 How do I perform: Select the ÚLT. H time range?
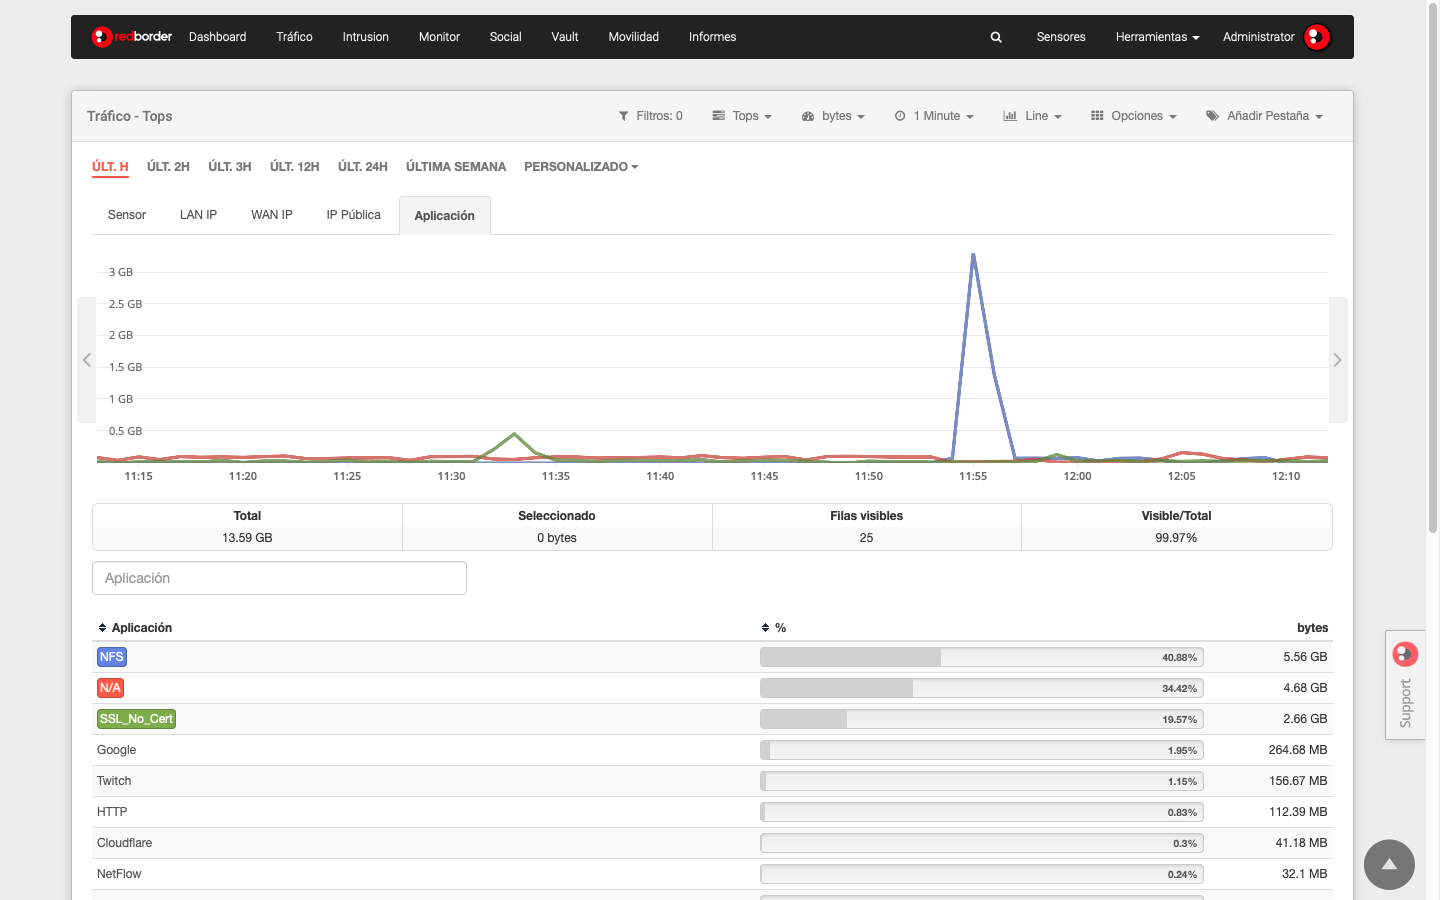click(x=110, y=167)
